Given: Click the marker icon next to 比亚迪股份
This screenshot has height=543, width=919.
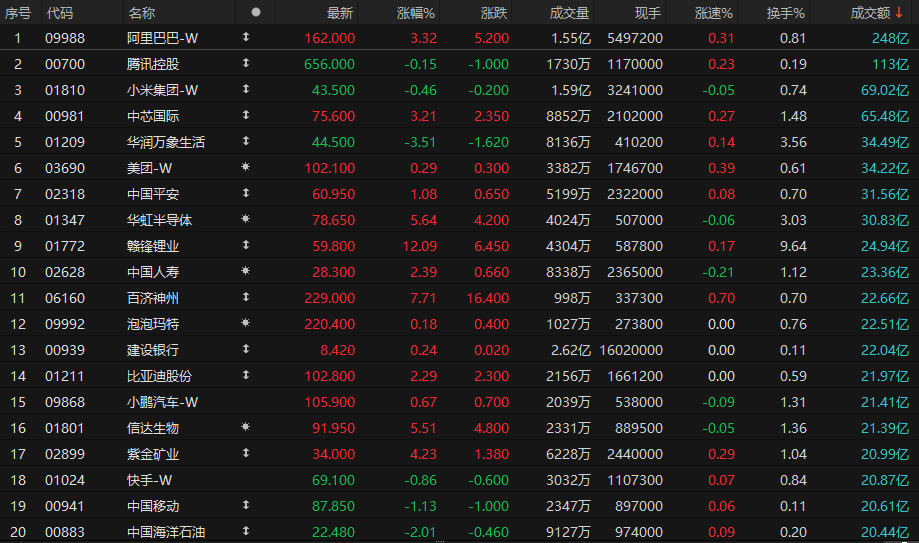Looking at the screenshot, I should [x=246, y=374].
